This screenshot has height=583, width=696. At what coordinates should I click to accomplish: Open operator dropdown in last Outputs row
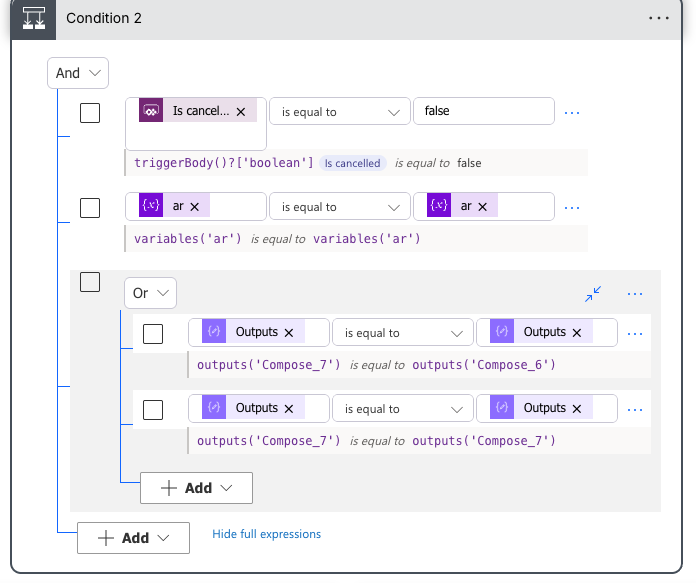(403, 408)
